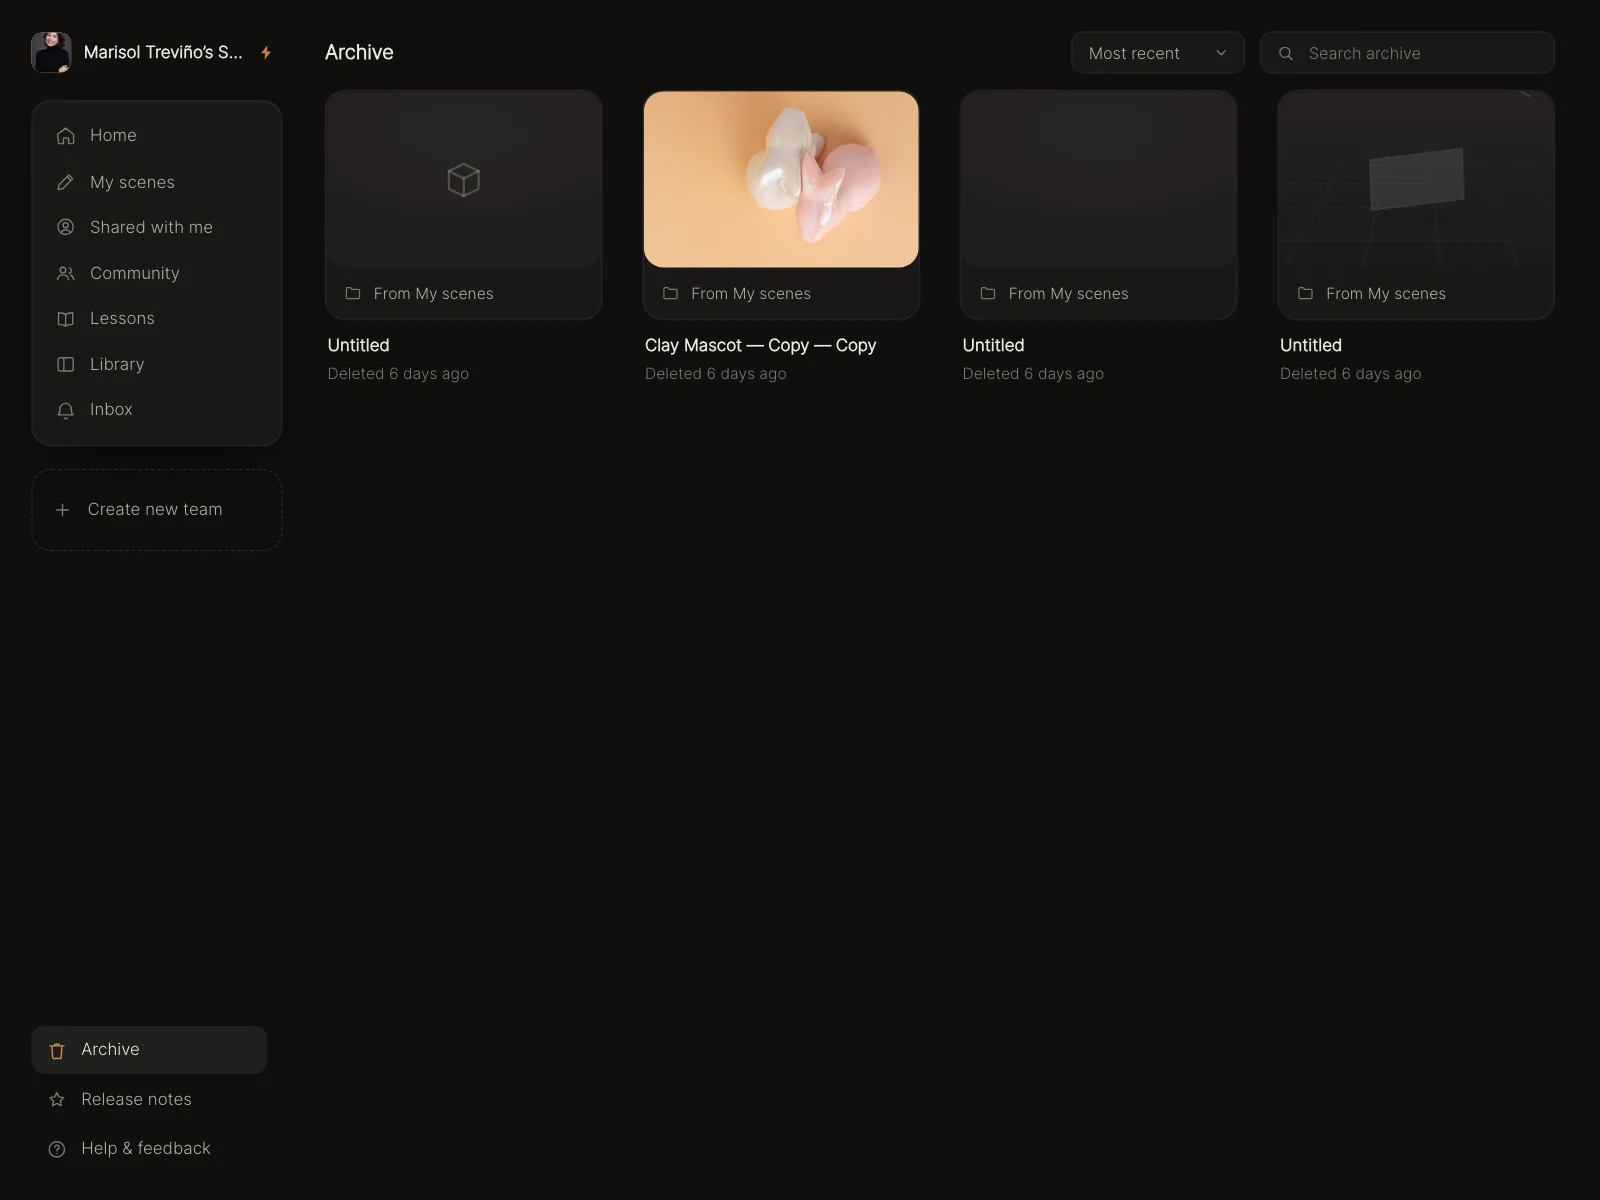Focus the Search archive field
The width and height of the screenshot is (1600, 1200).
(1407, 53)
